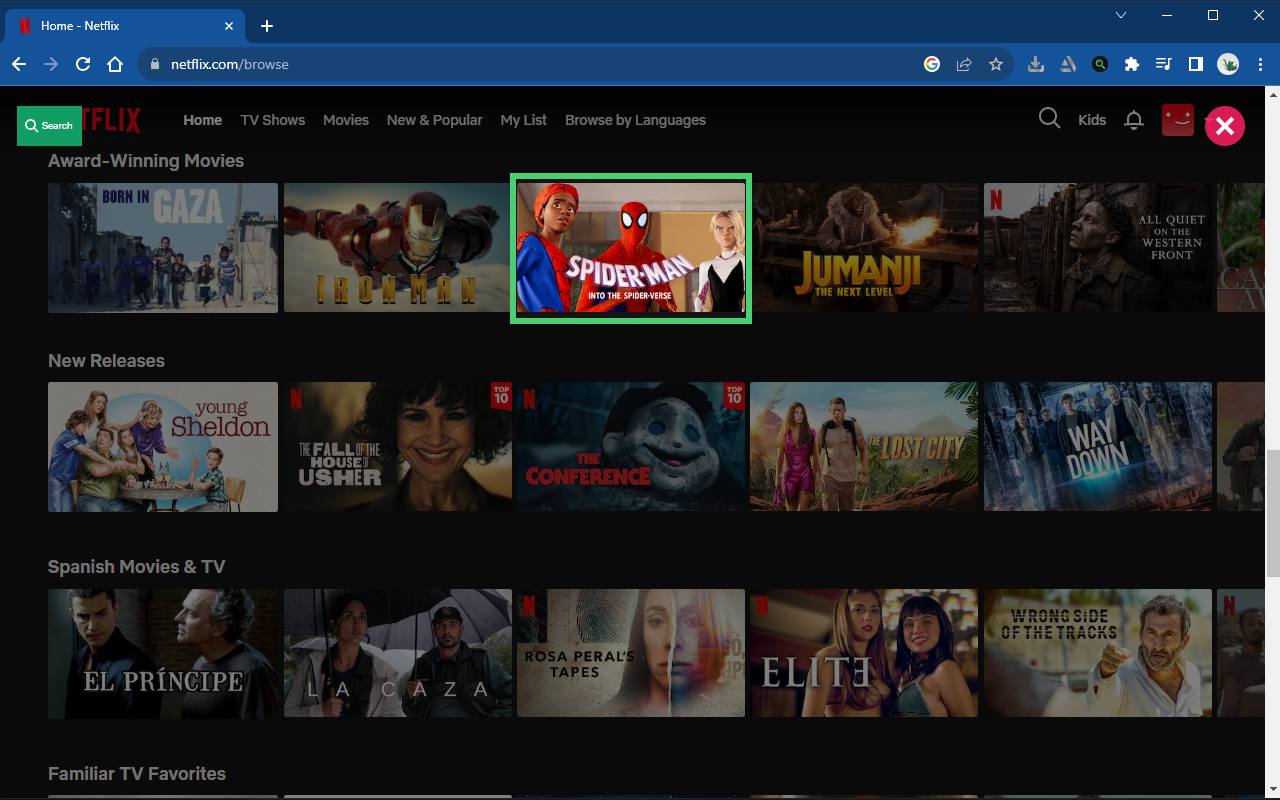
Task: Open the red profile avatar menu
Action: (x=1178, y=120)
